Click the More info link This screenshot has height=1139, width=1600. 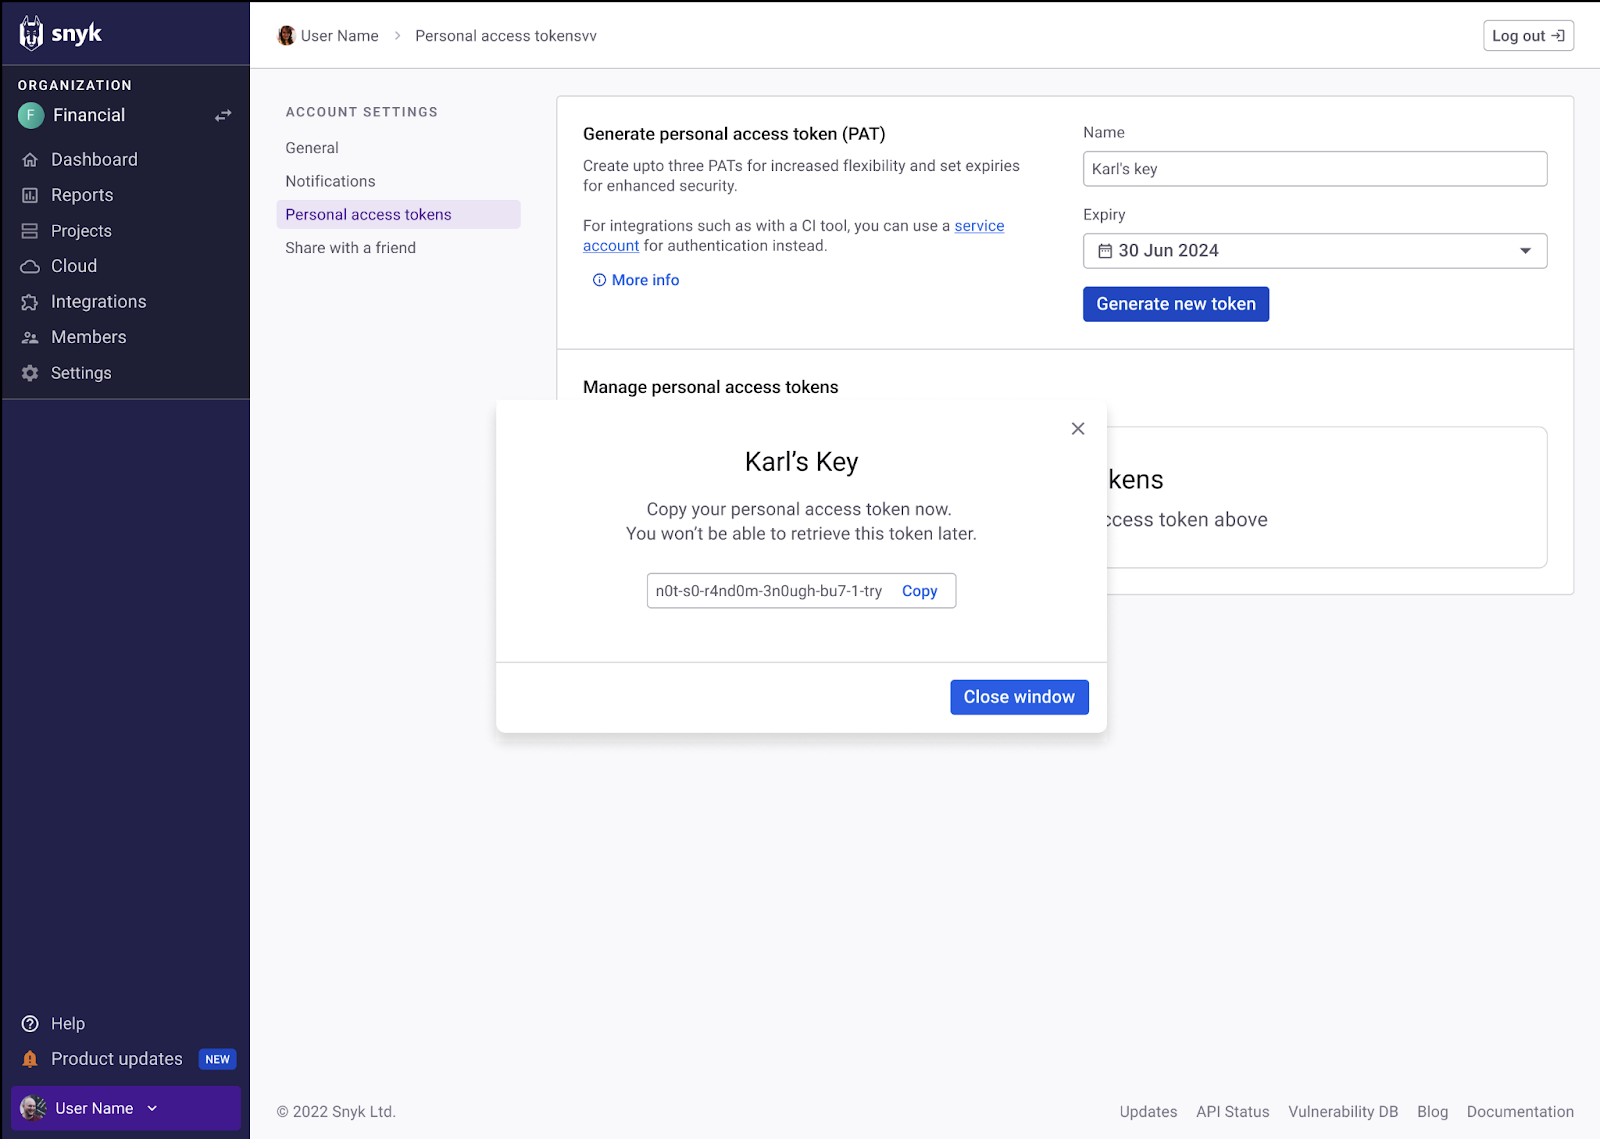coord(636,280)
